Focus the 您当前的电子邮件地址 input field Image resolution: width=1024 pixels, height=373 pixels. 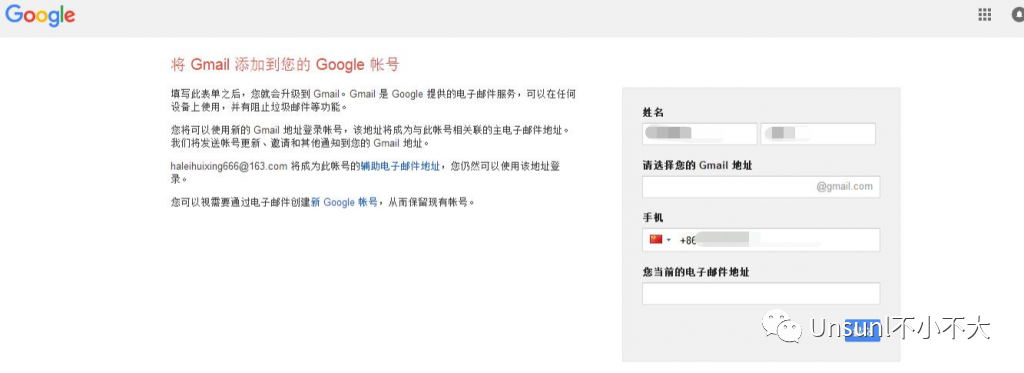tap(761, 293)
